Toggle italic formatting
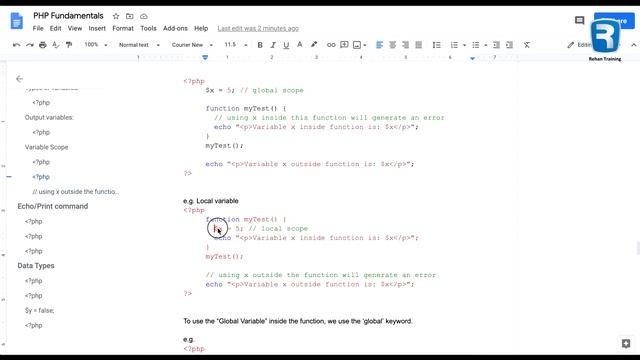Screen dimensions: 640x360 [273, 45]
